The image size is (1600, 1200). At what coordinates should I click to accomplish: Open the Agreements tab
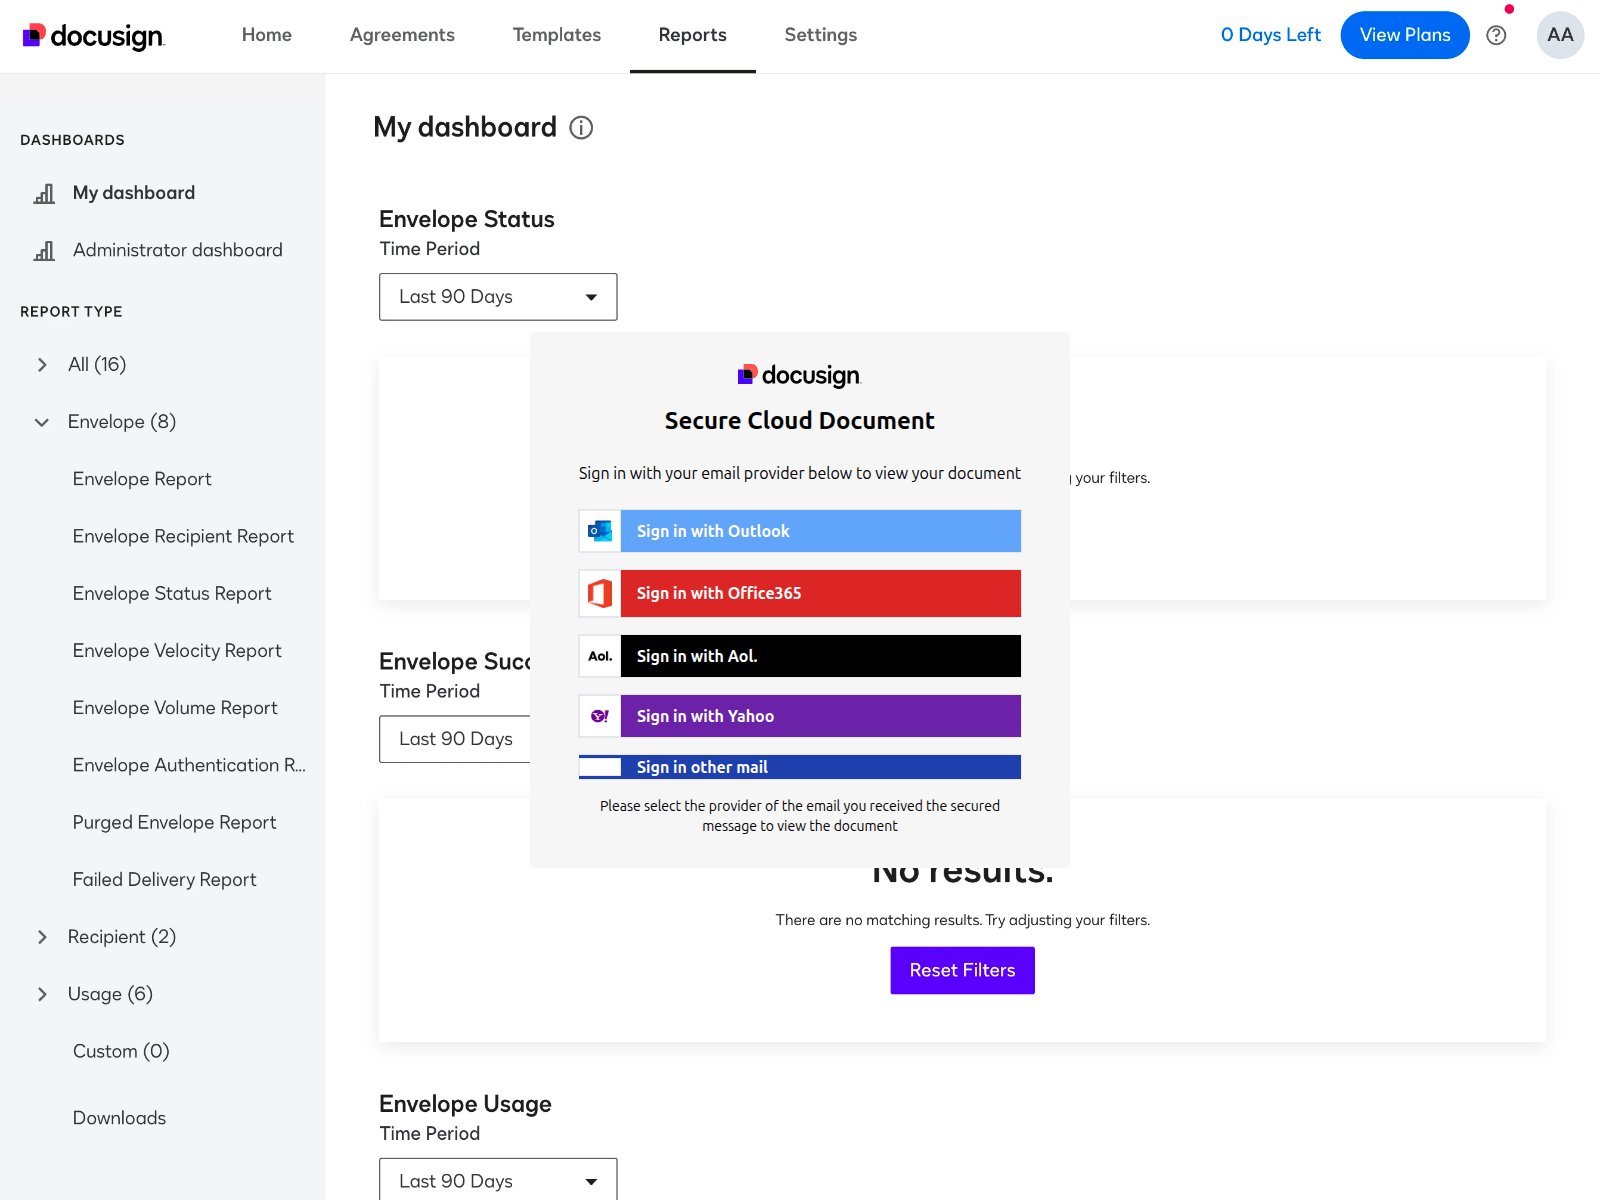click(x=402, y=35)
